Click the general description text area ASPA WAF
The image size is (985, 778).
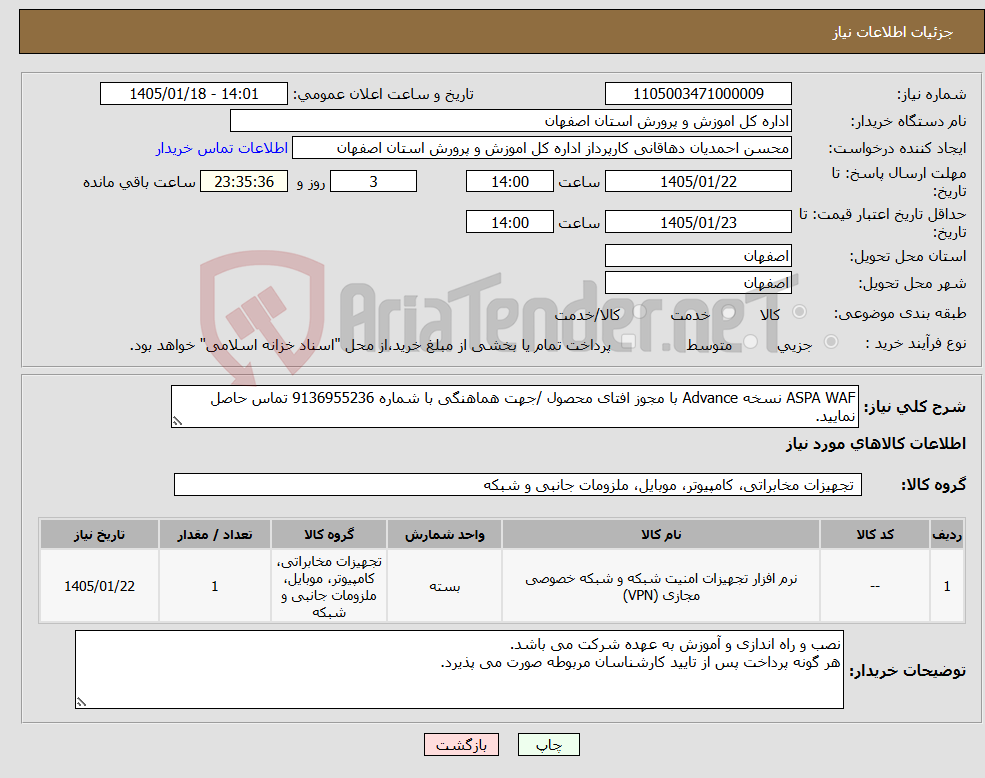click(x=514, y=407)
